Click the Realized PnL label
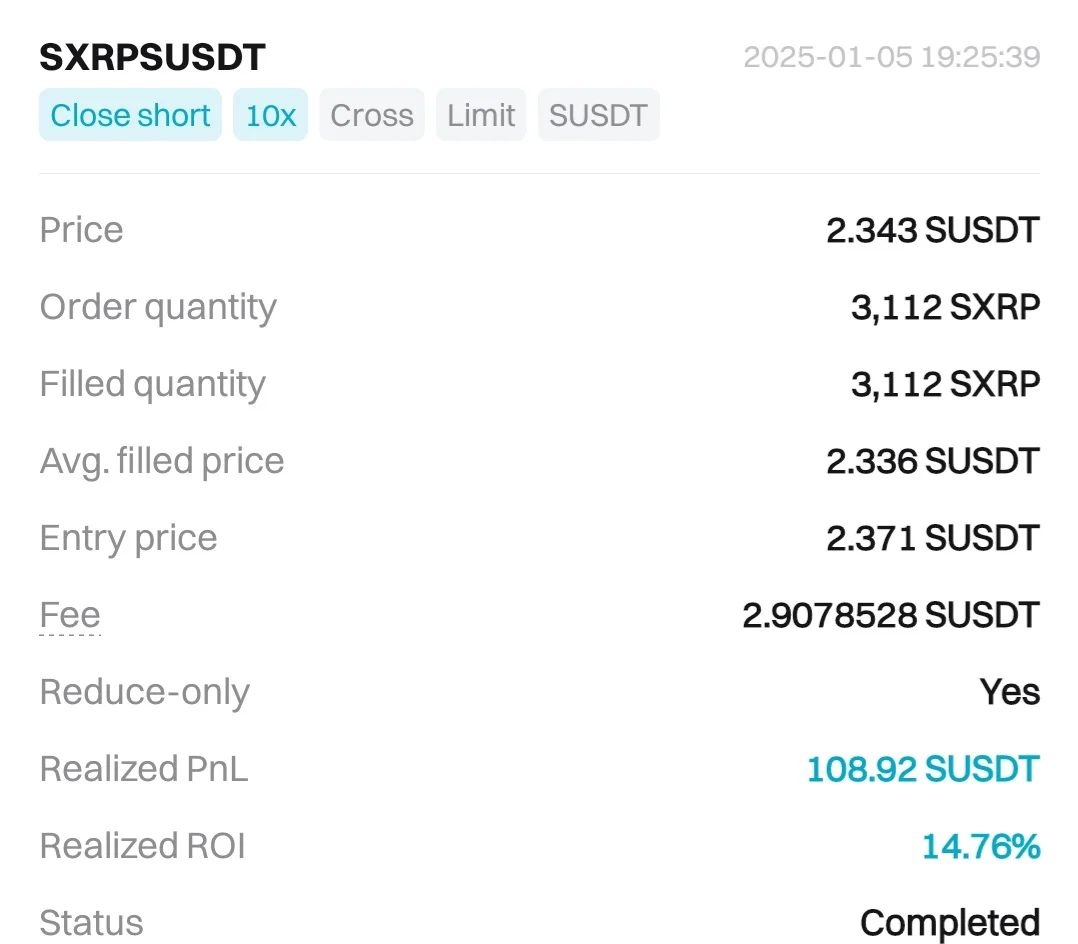This screenshot has height=944, width=1078. tap(144, 769)
